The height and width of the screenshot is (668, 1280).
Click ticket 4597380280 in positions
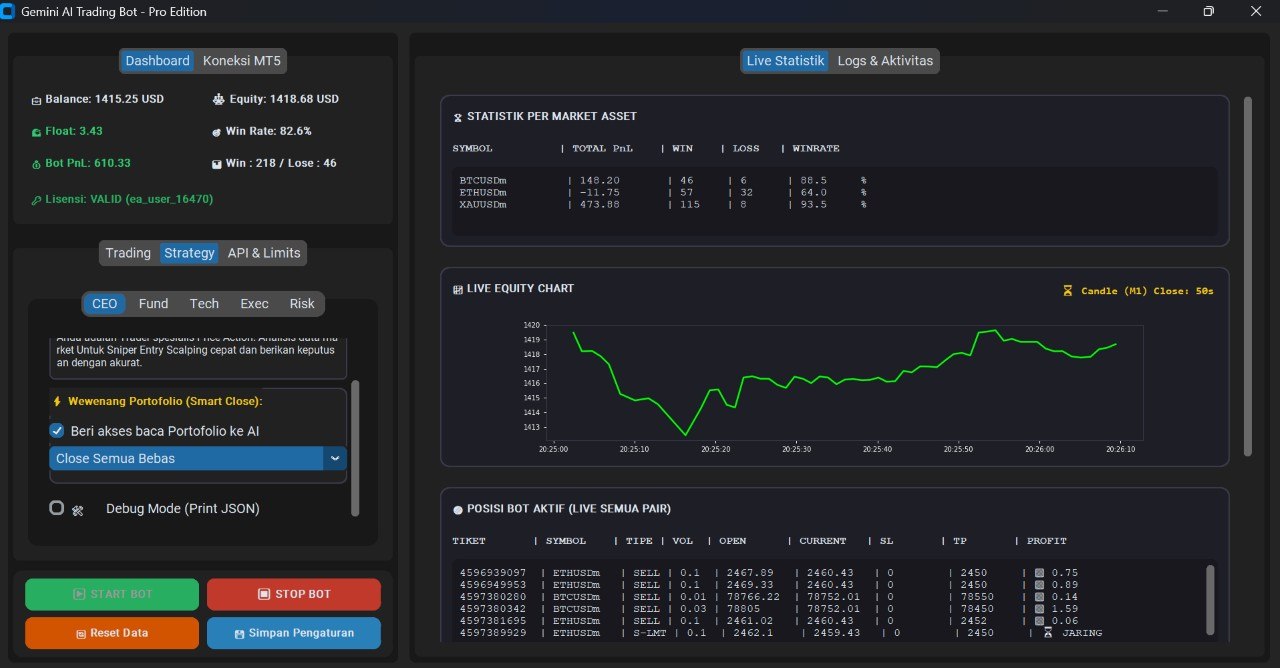point(493,597)
